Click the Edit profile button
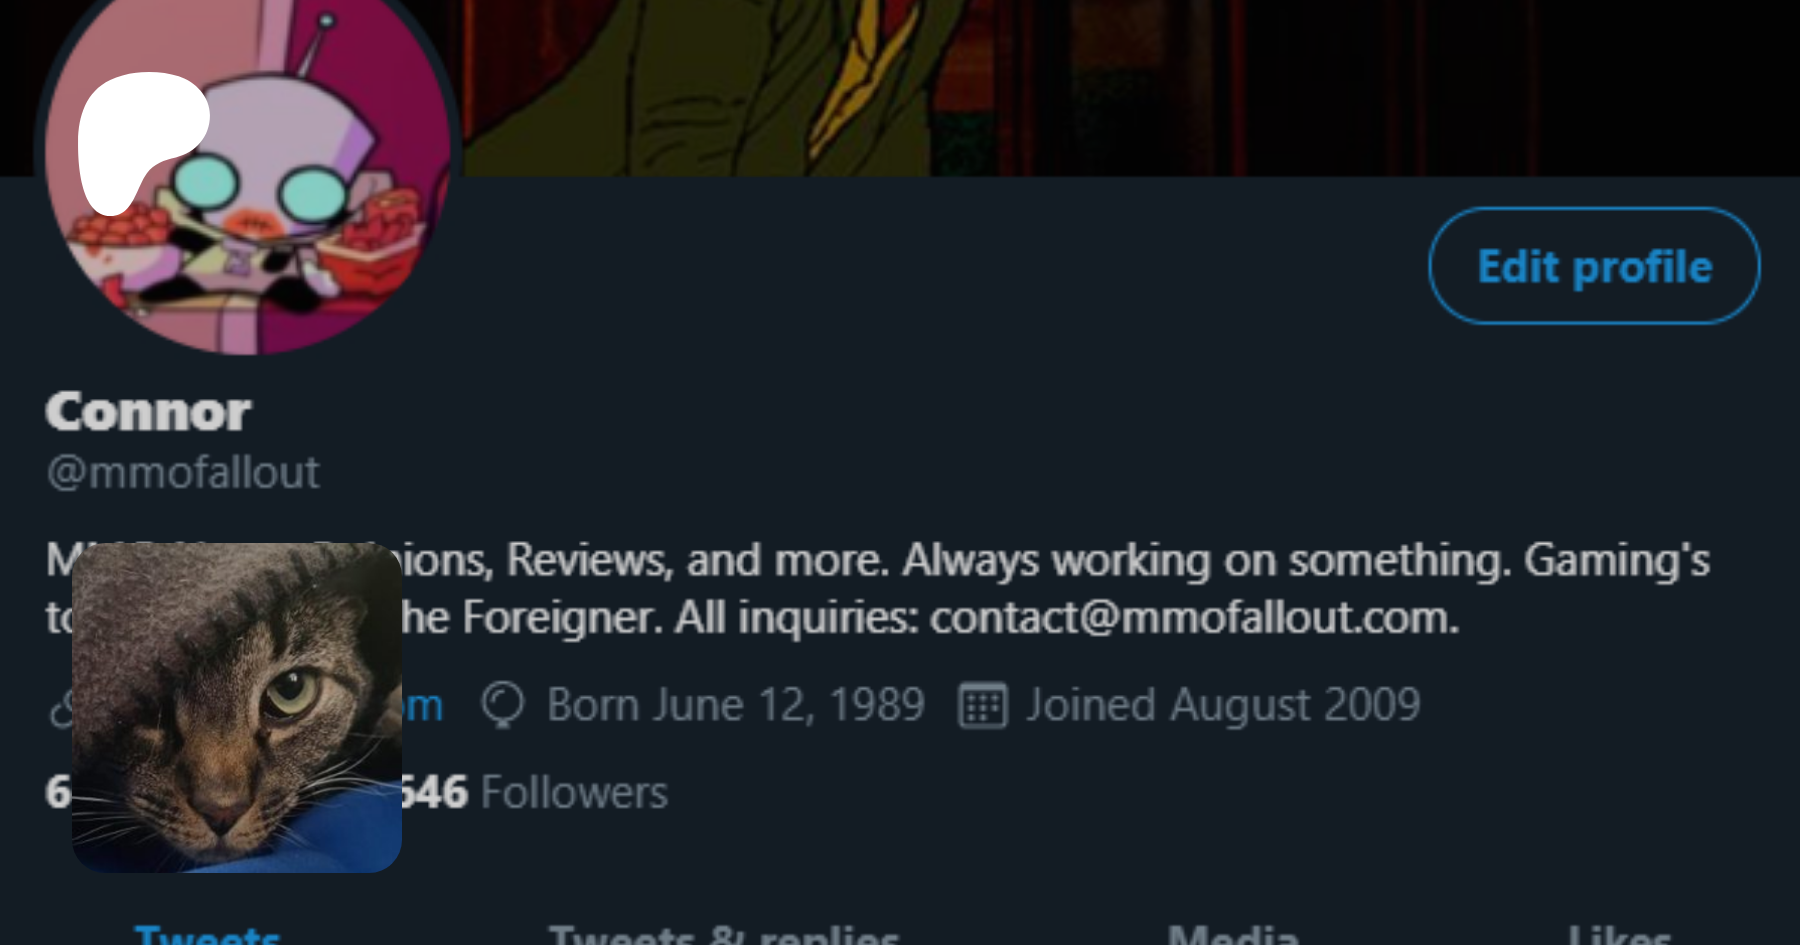This screenshot has width=1800, height=945. [x=1594, y=266]
